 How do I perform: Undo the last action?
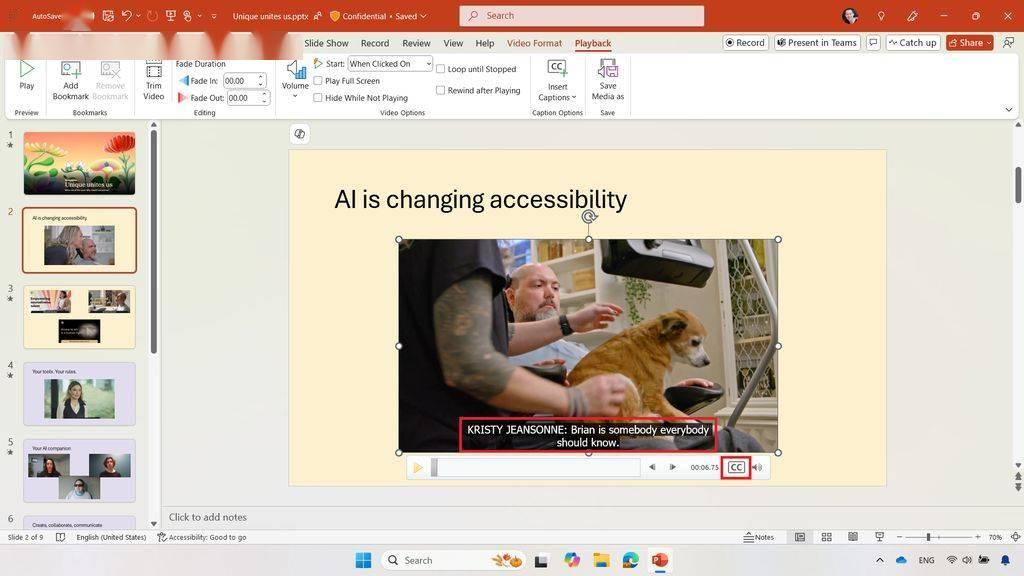[x=127, y=16]
